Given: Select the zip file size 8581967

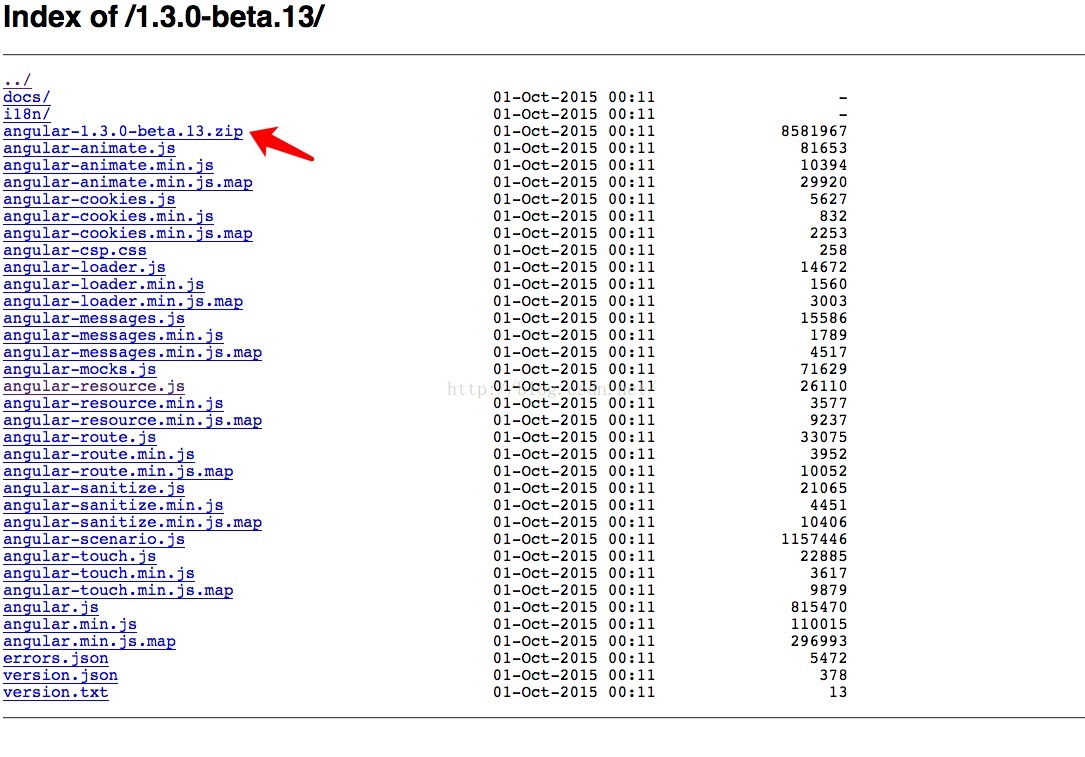Looking at the screenshot, I should point(814,131).
